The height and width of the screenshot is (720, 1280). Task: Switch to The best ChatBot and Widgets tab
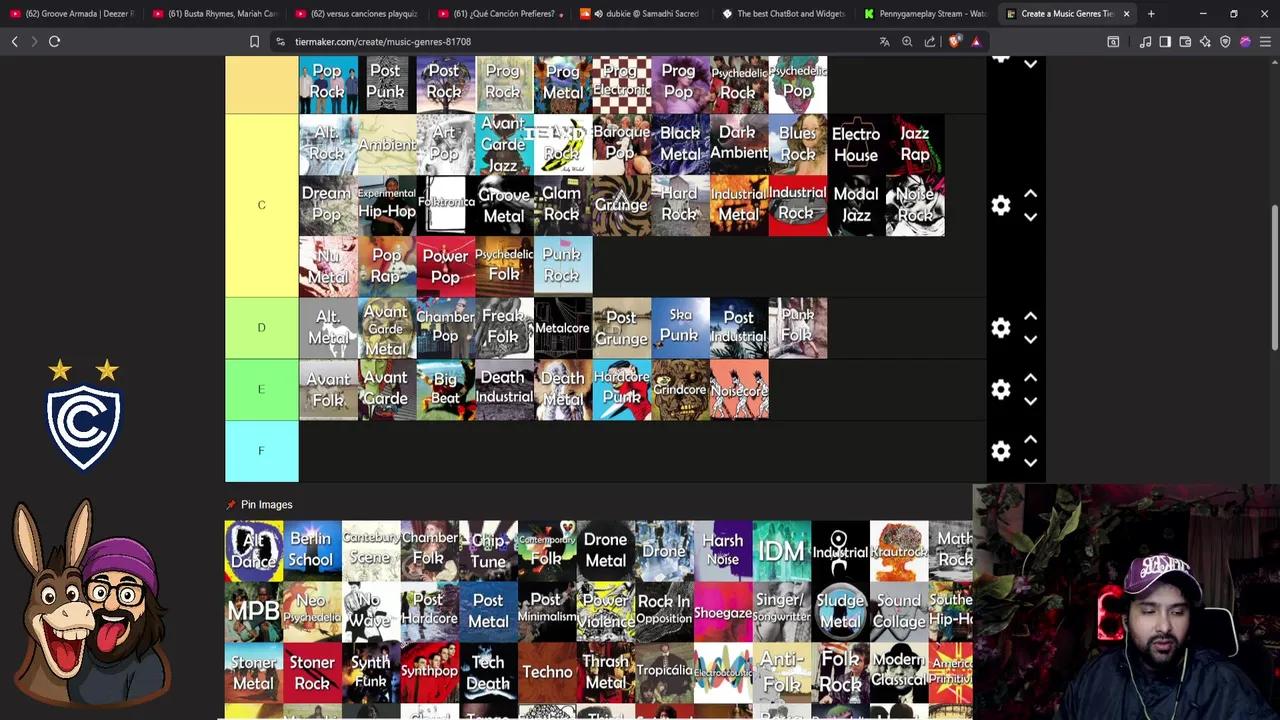pos(784,14)
